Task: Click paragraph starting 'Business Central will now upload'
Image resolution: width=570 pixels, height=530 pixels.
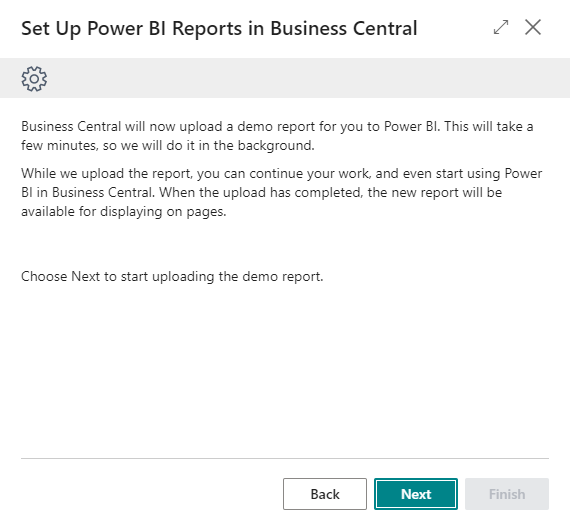Action: pyautogui.click(x=277, y=136)
